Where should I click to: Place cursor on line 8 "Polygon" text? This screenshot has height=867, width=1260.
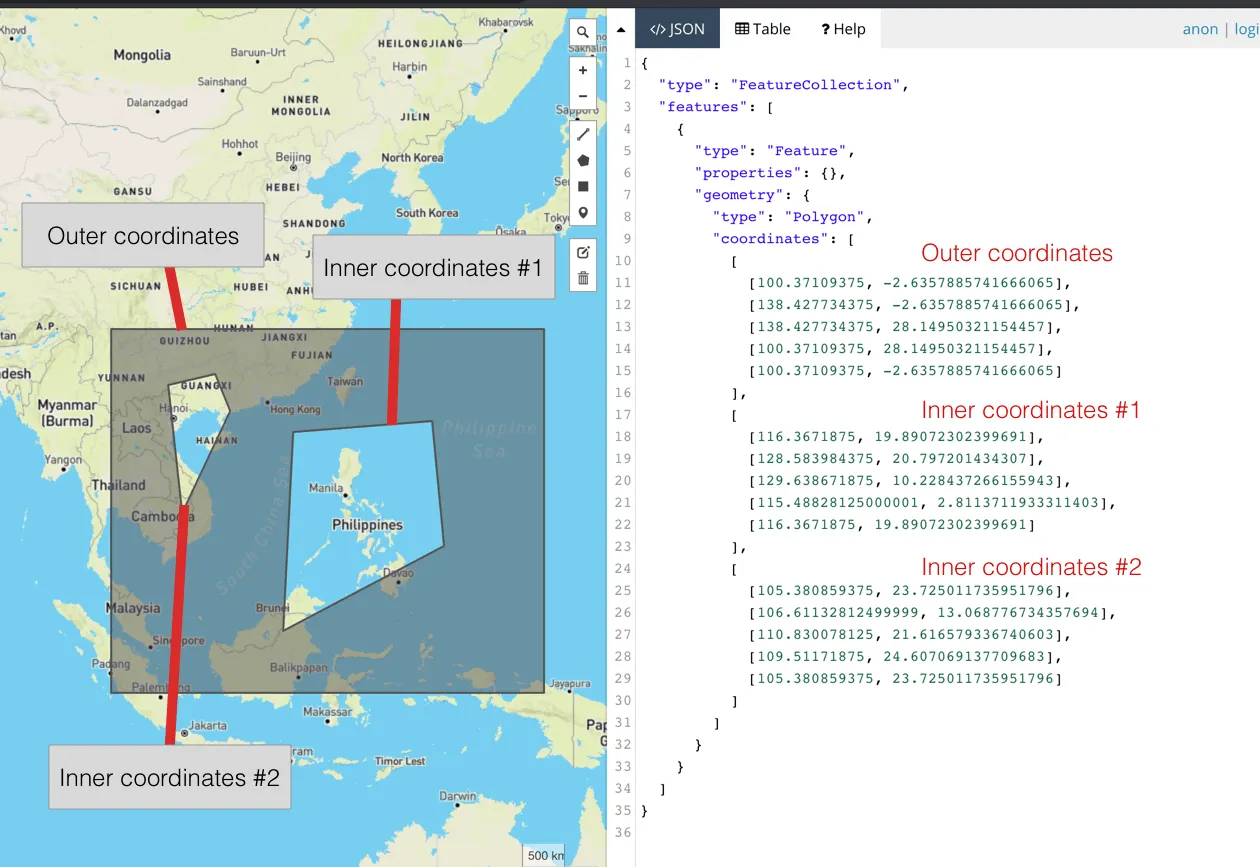(827, 217)
